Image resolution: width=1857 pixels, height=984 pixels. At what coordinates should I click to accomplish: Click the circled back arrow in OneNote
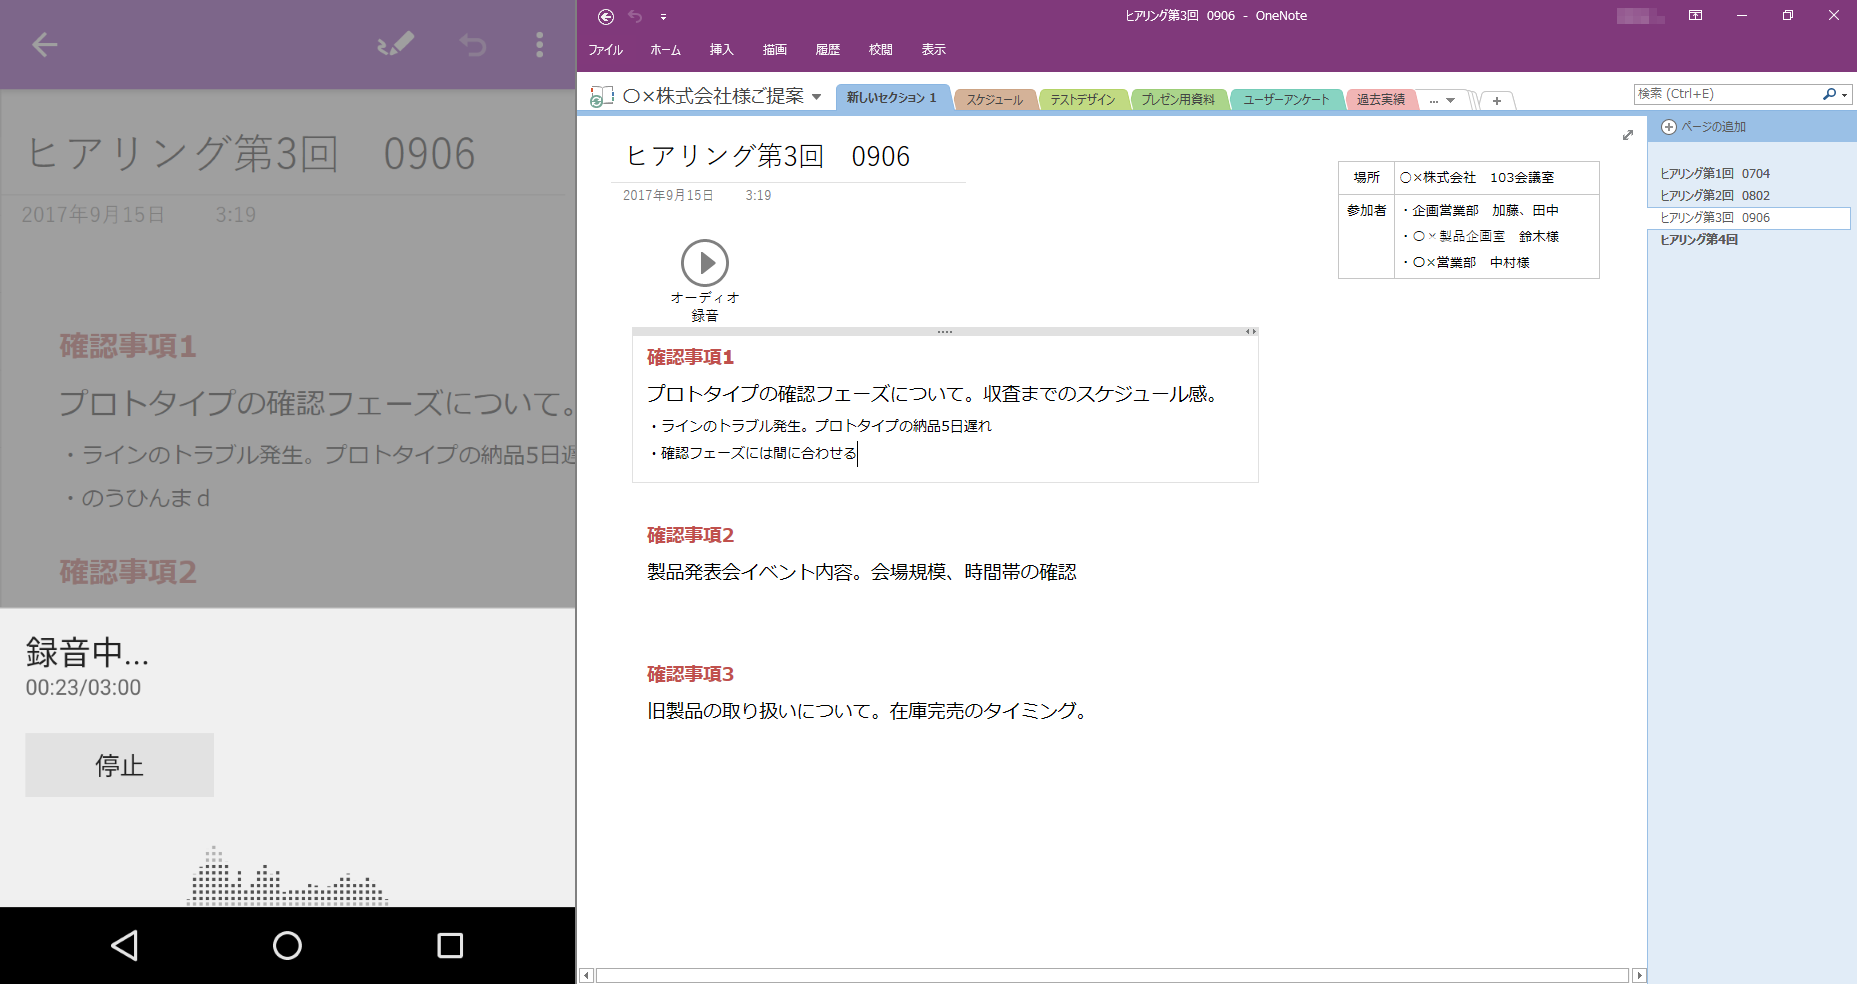click(x=605, y=16)
